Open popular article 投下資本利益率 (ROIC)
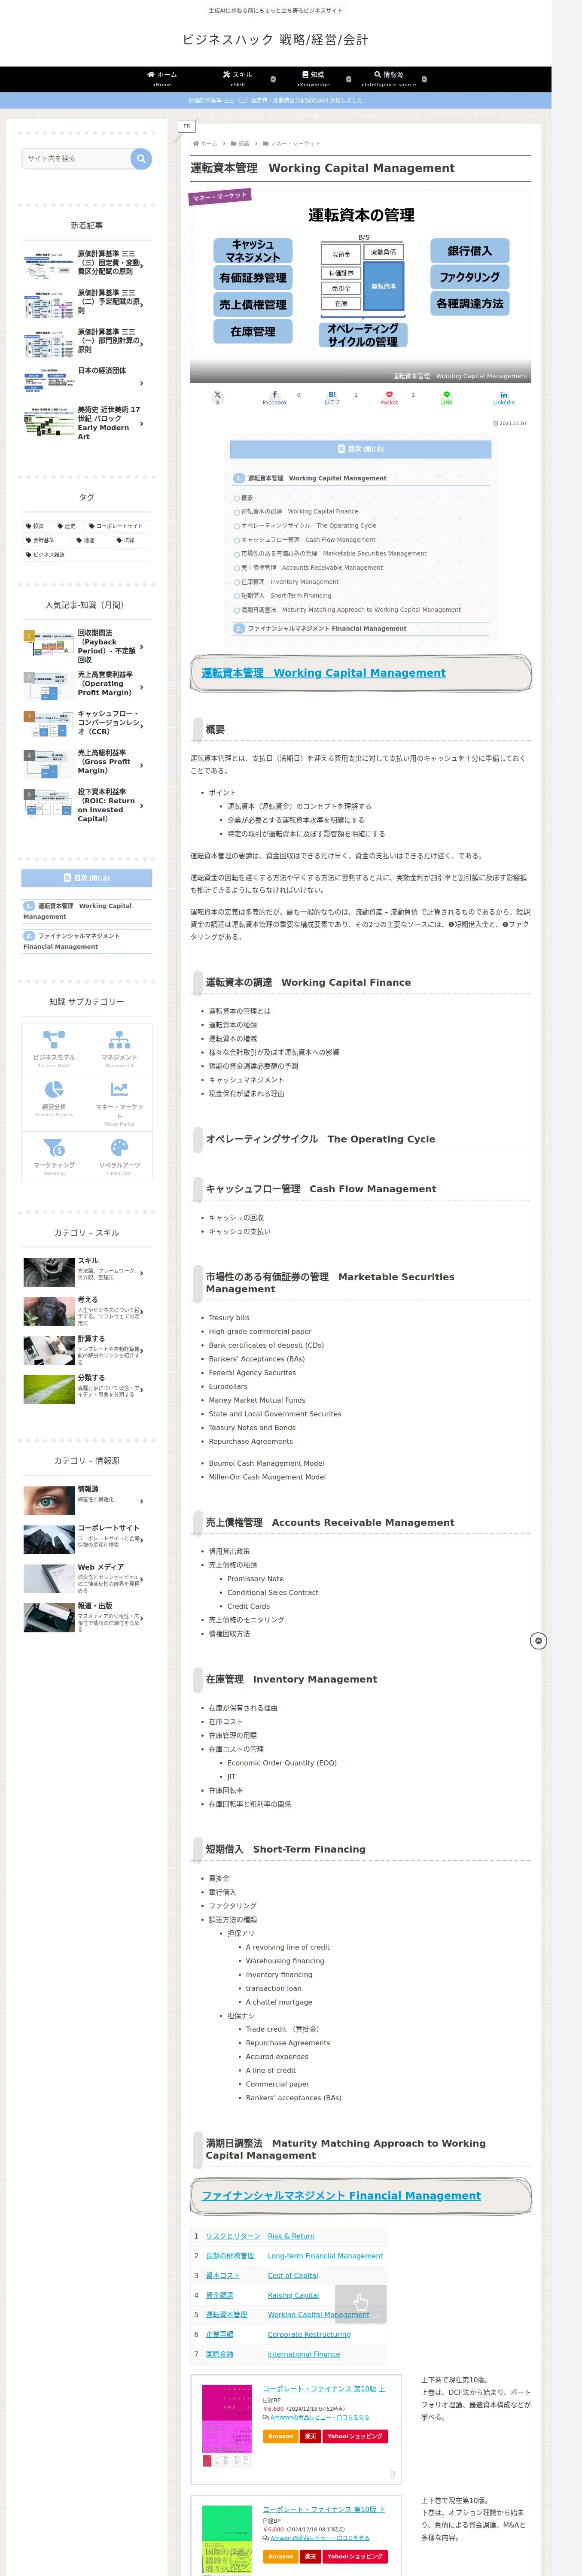 [87, 805]
